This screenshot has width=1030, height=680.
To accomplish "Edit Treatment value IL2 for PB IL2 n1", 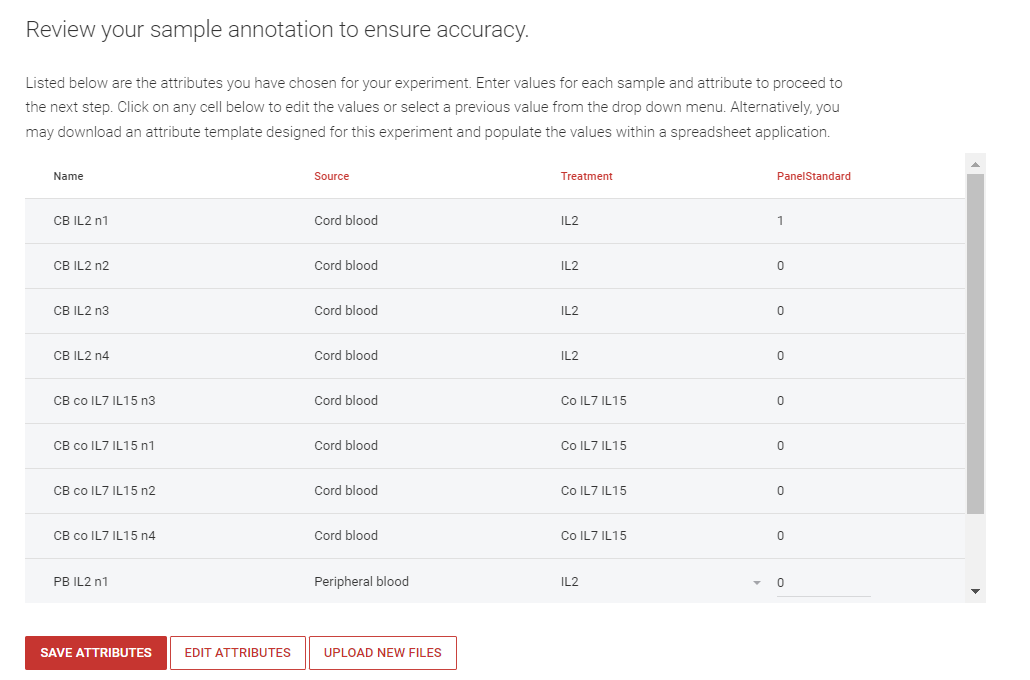I will click(x=570, y=581).
